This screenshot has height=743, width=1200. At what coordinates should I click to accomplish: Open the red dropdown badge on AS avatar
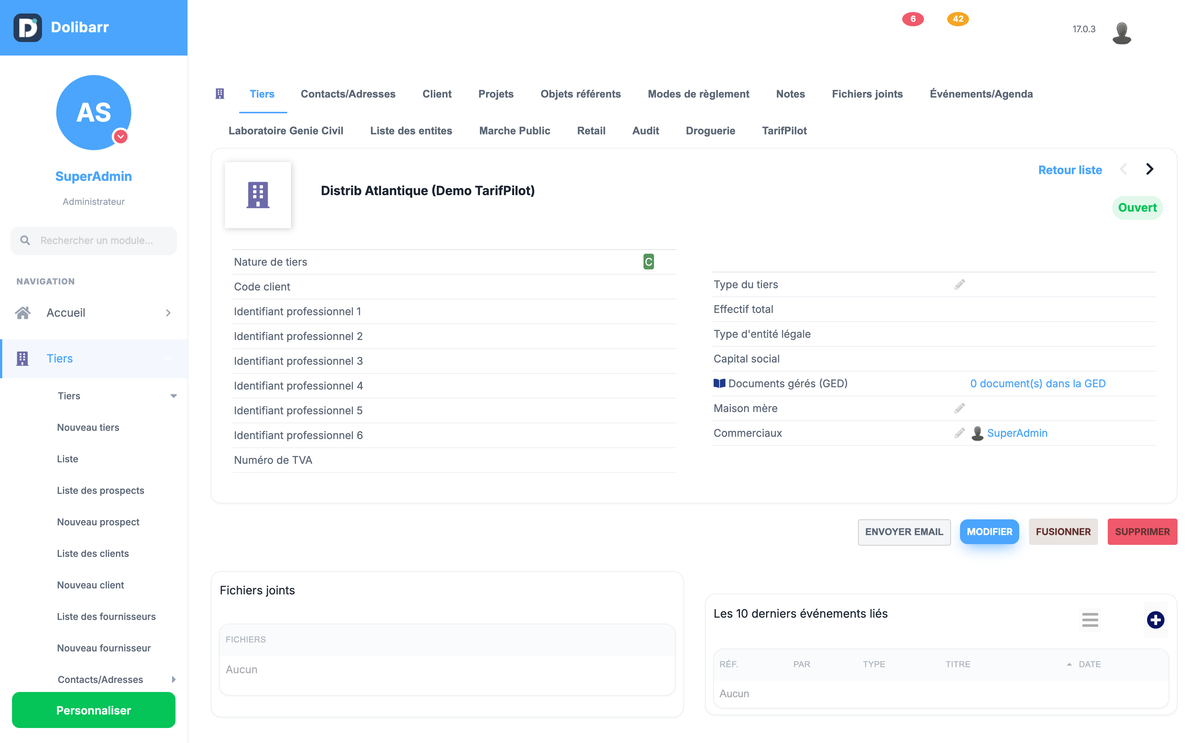click(120, 136)
